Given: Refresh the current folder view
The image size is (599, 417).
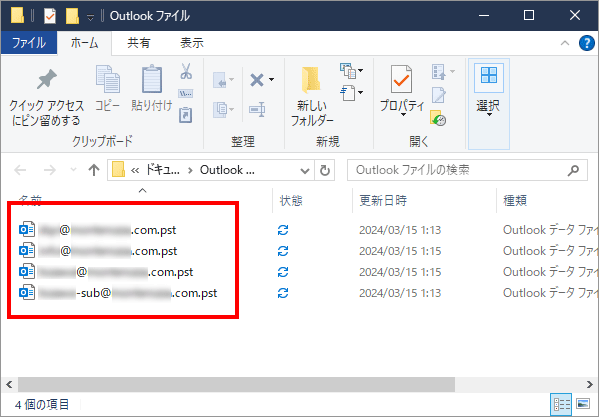Looking at the screenshot, I should click(325, 170).
